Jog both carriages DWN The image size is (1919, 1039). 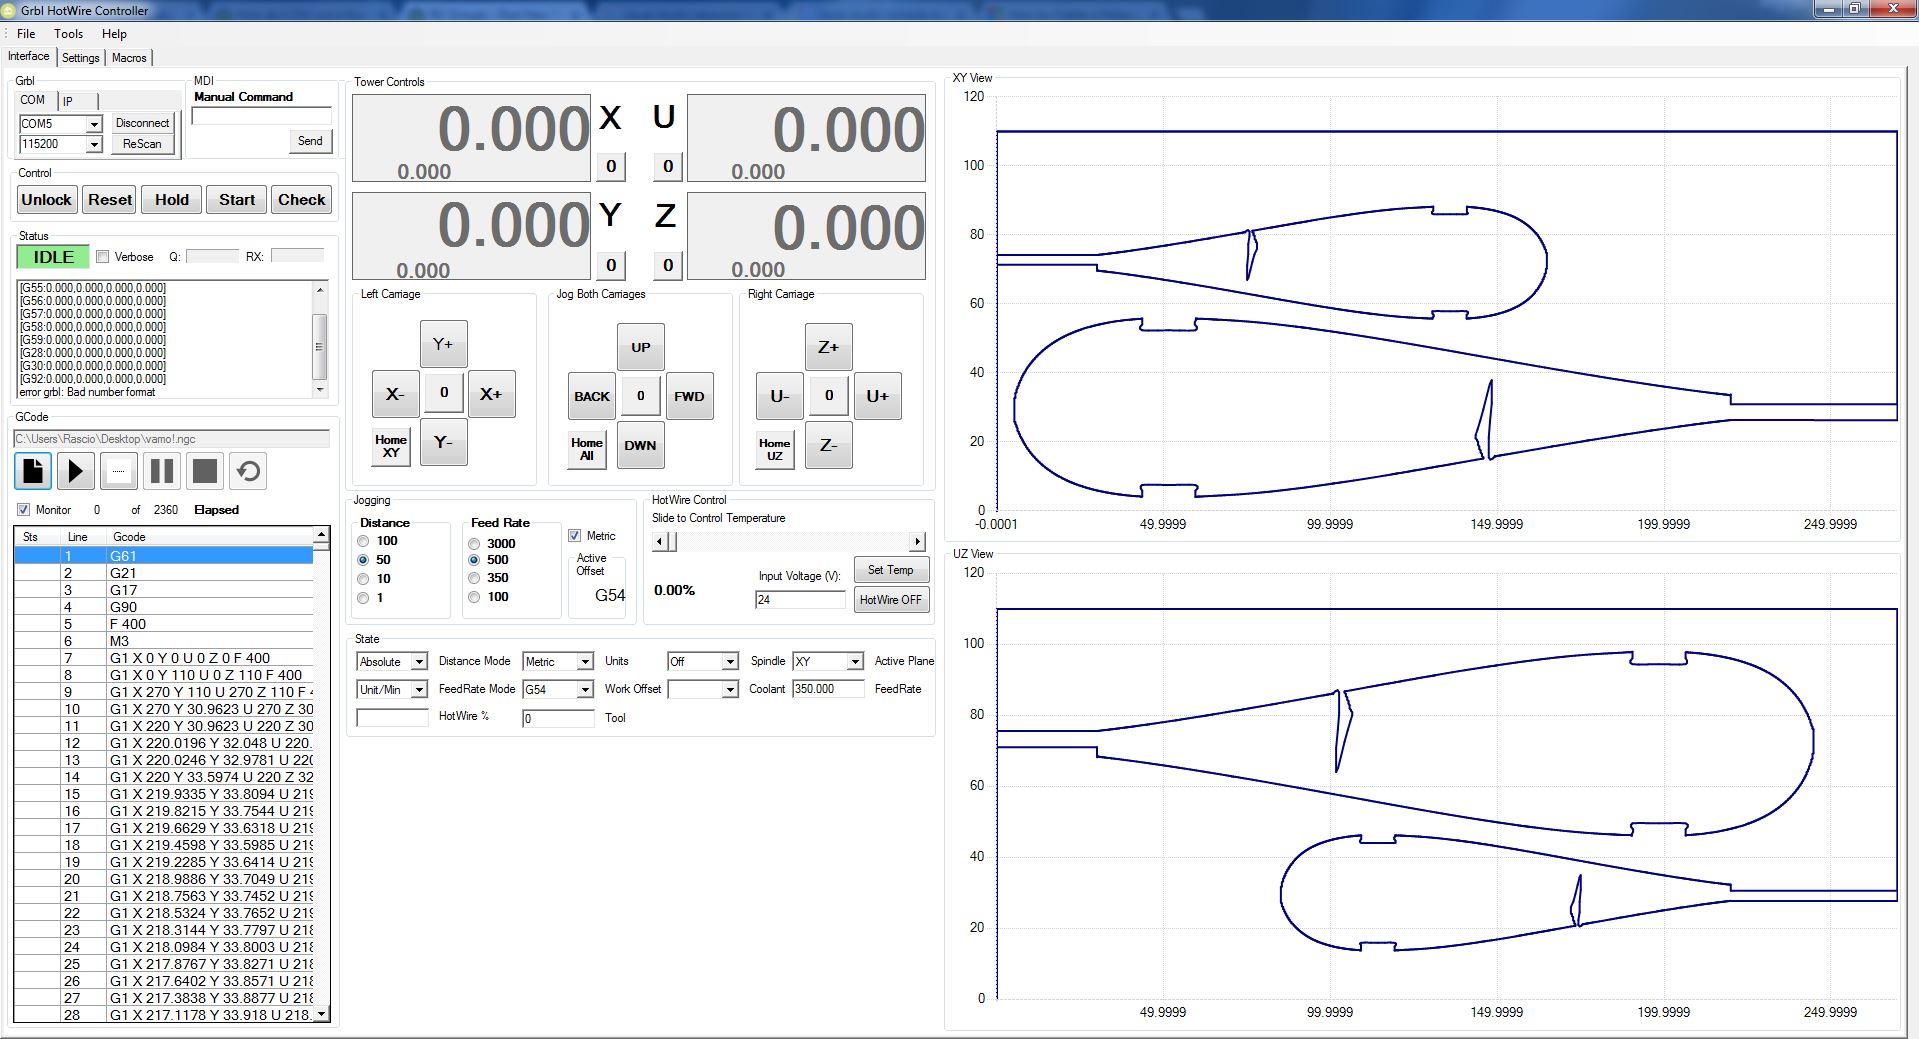(640, 445)
